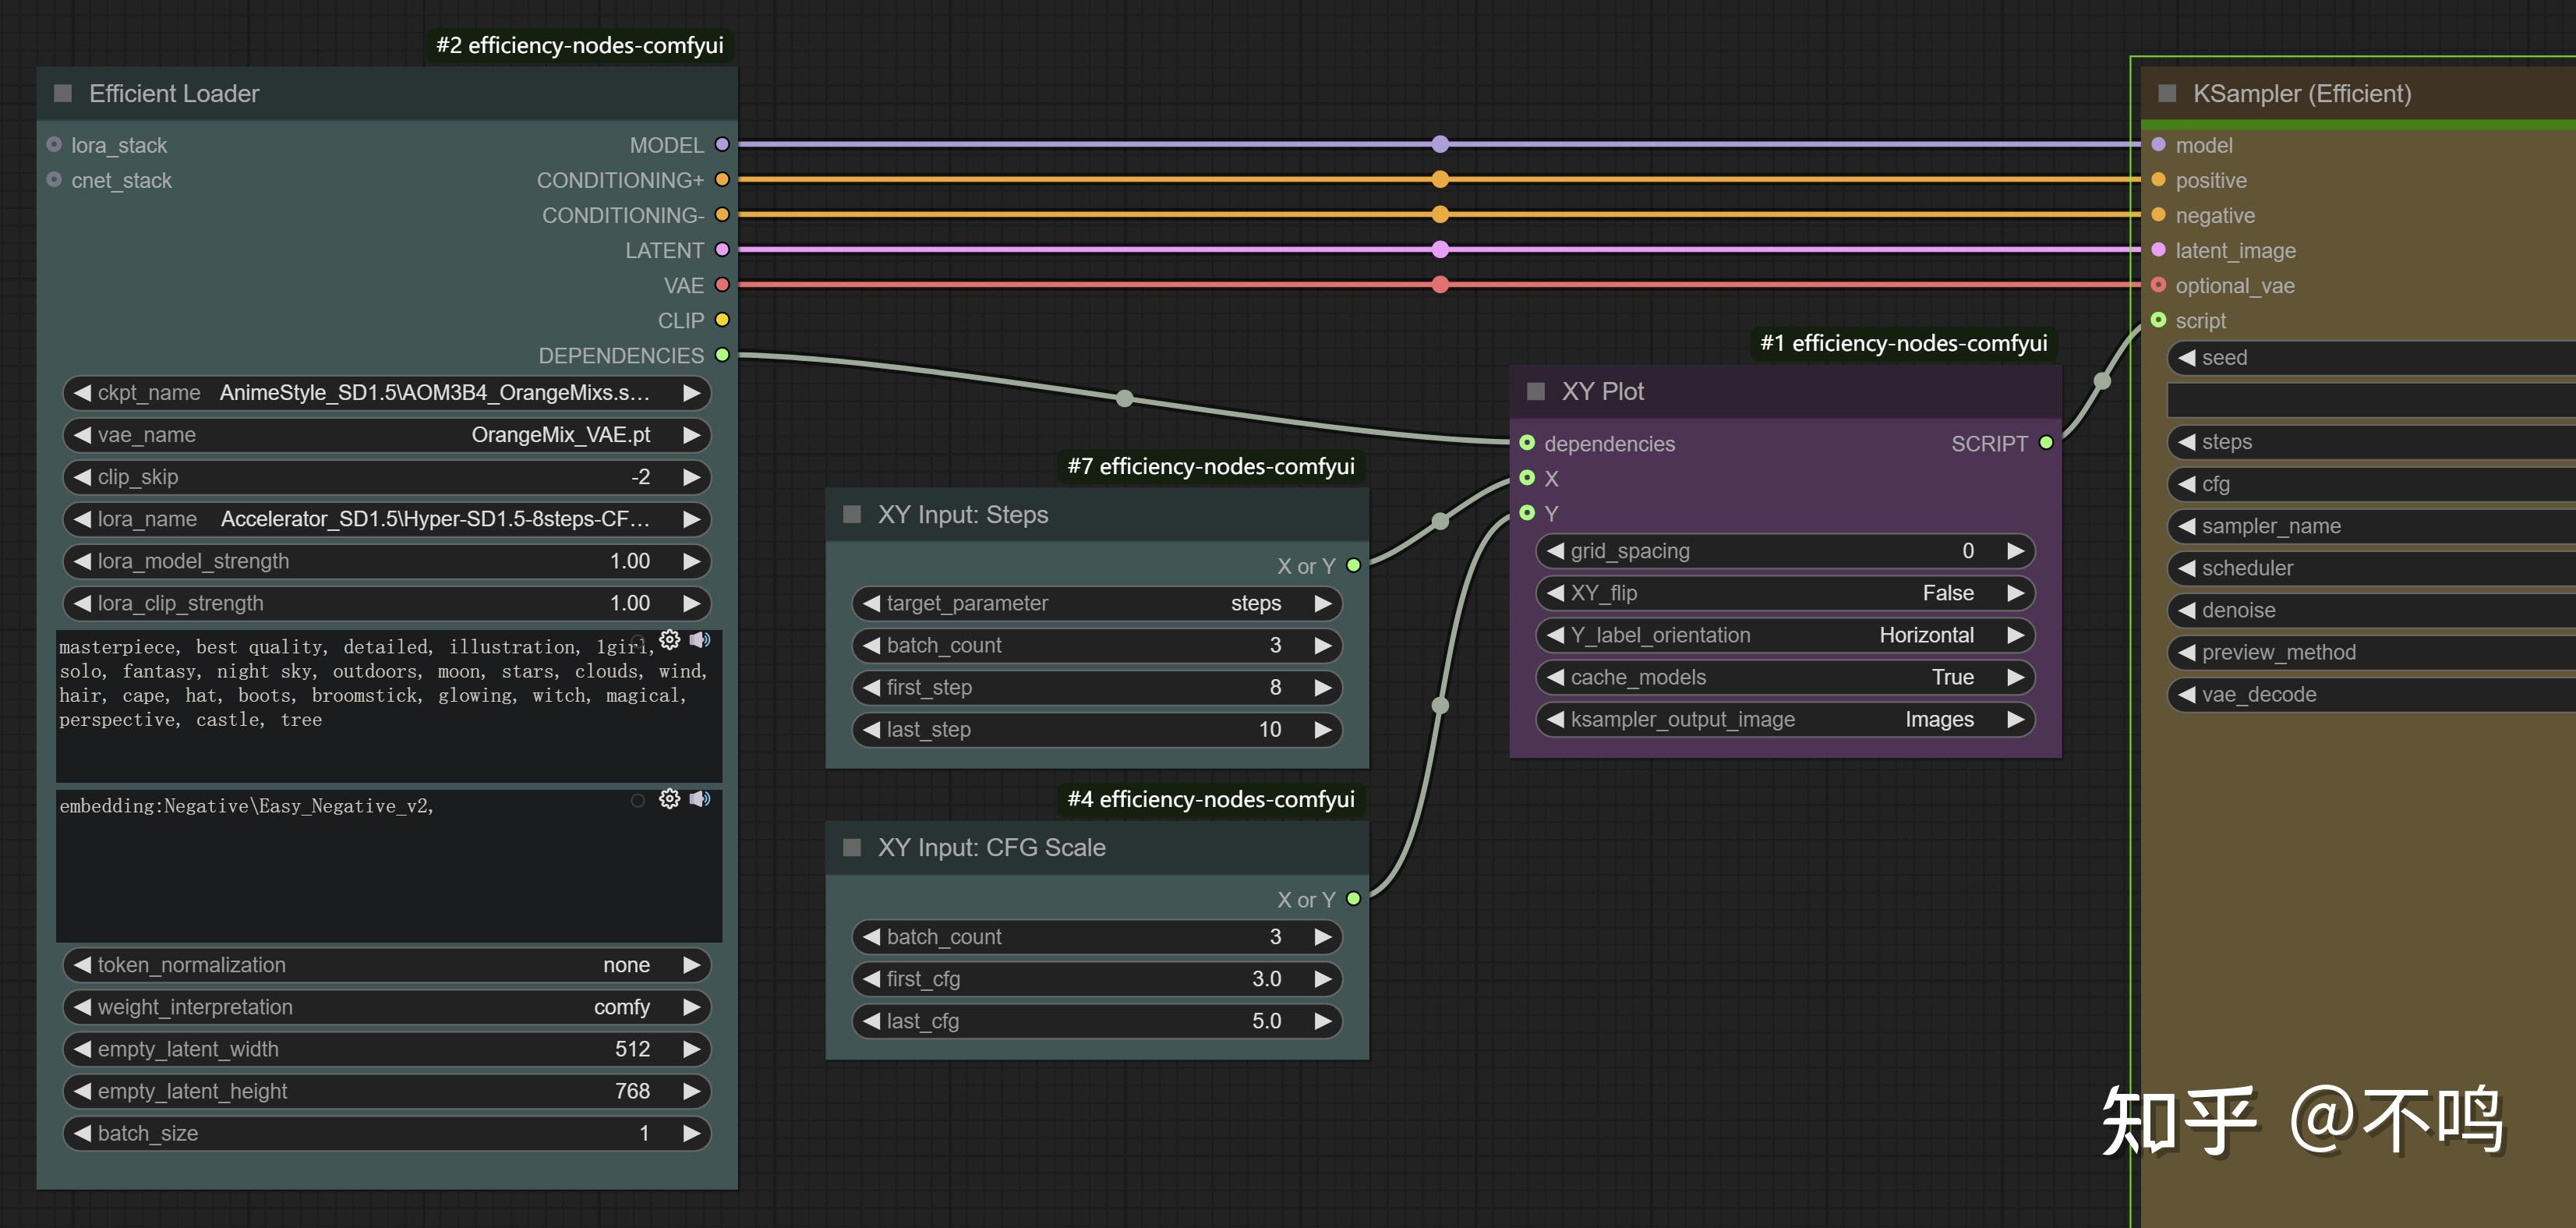The width and height of the screenshot is (2576, 1228).
Task: Collapse the XY Plot node via title dot
Action: (x=1536, y=391)
